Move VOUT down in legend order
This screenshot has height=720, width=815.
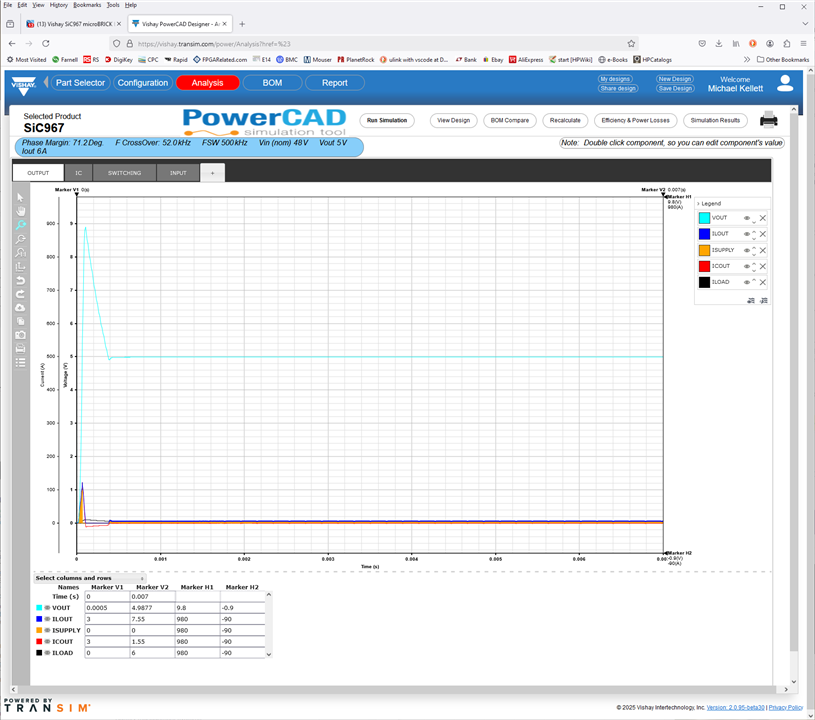point(754,221)
